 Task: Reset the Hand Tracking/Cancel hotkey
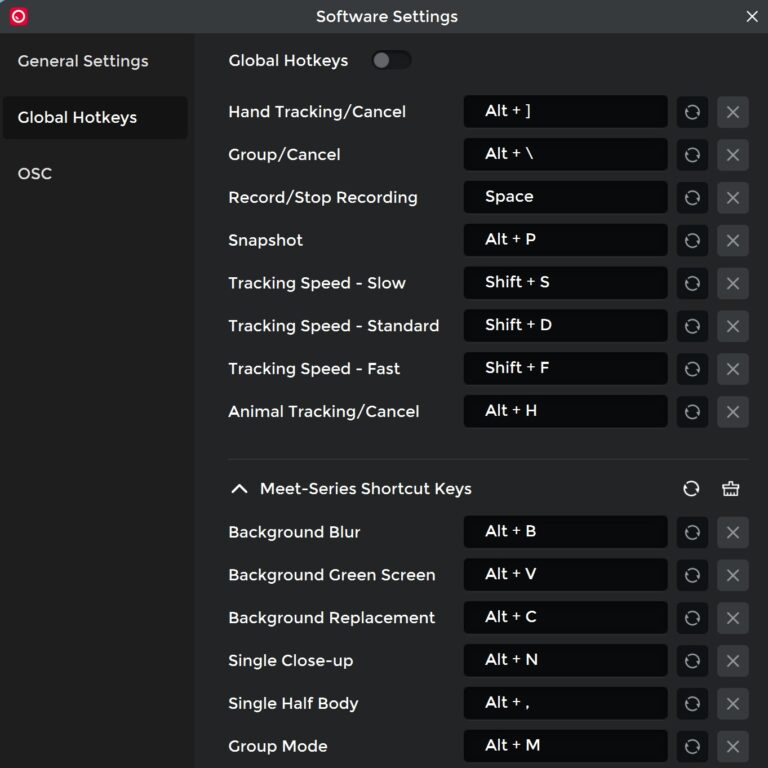(x=692, y=112)
